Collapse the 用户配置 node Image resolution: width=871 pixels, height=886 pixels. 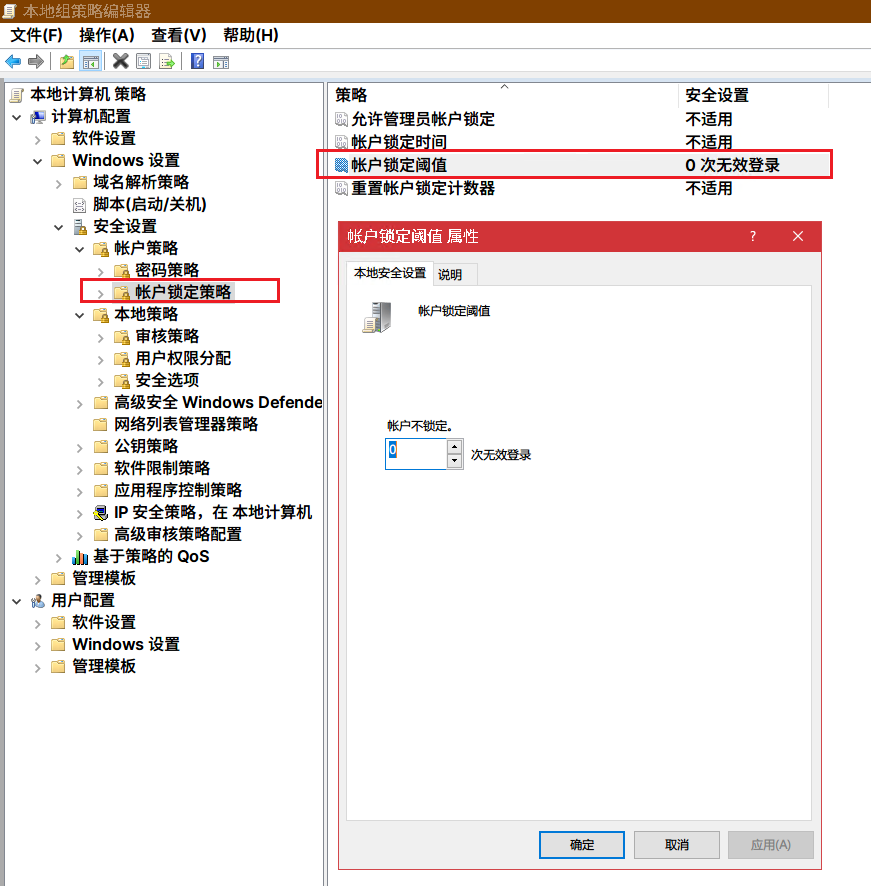click(16, 602)
